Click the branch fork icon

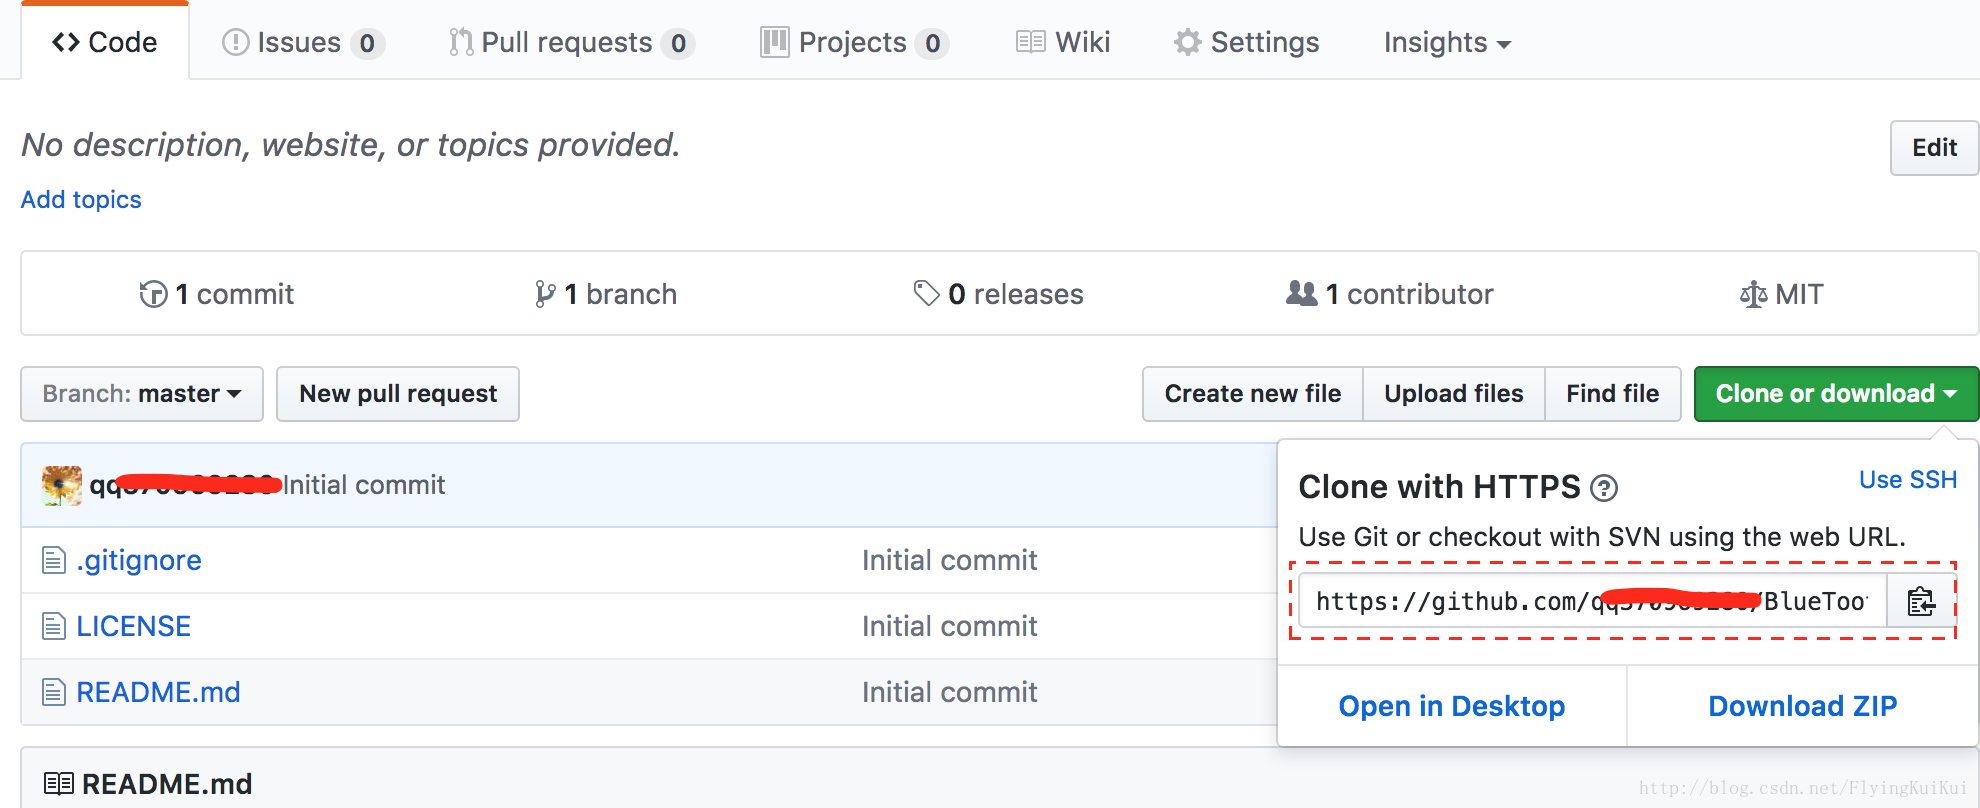click(x=545, y=294)
